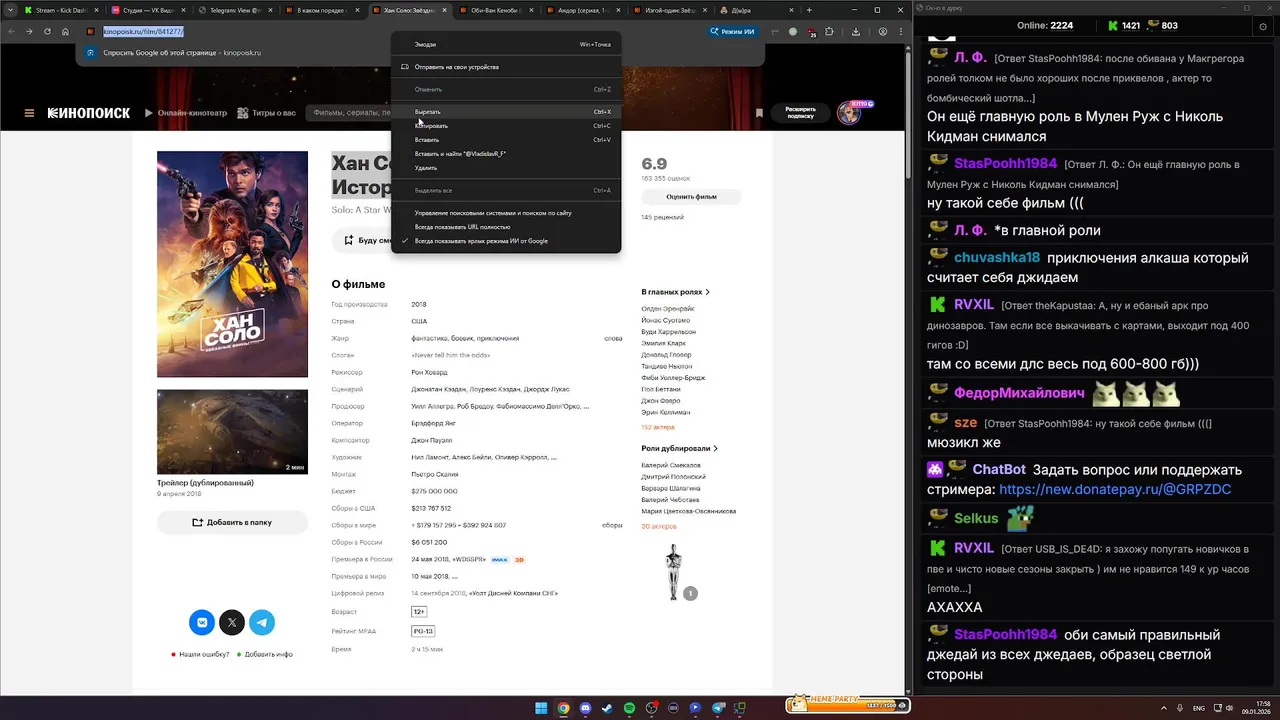Select 'Копировать' in the context menu

click(x=506, y=126)
